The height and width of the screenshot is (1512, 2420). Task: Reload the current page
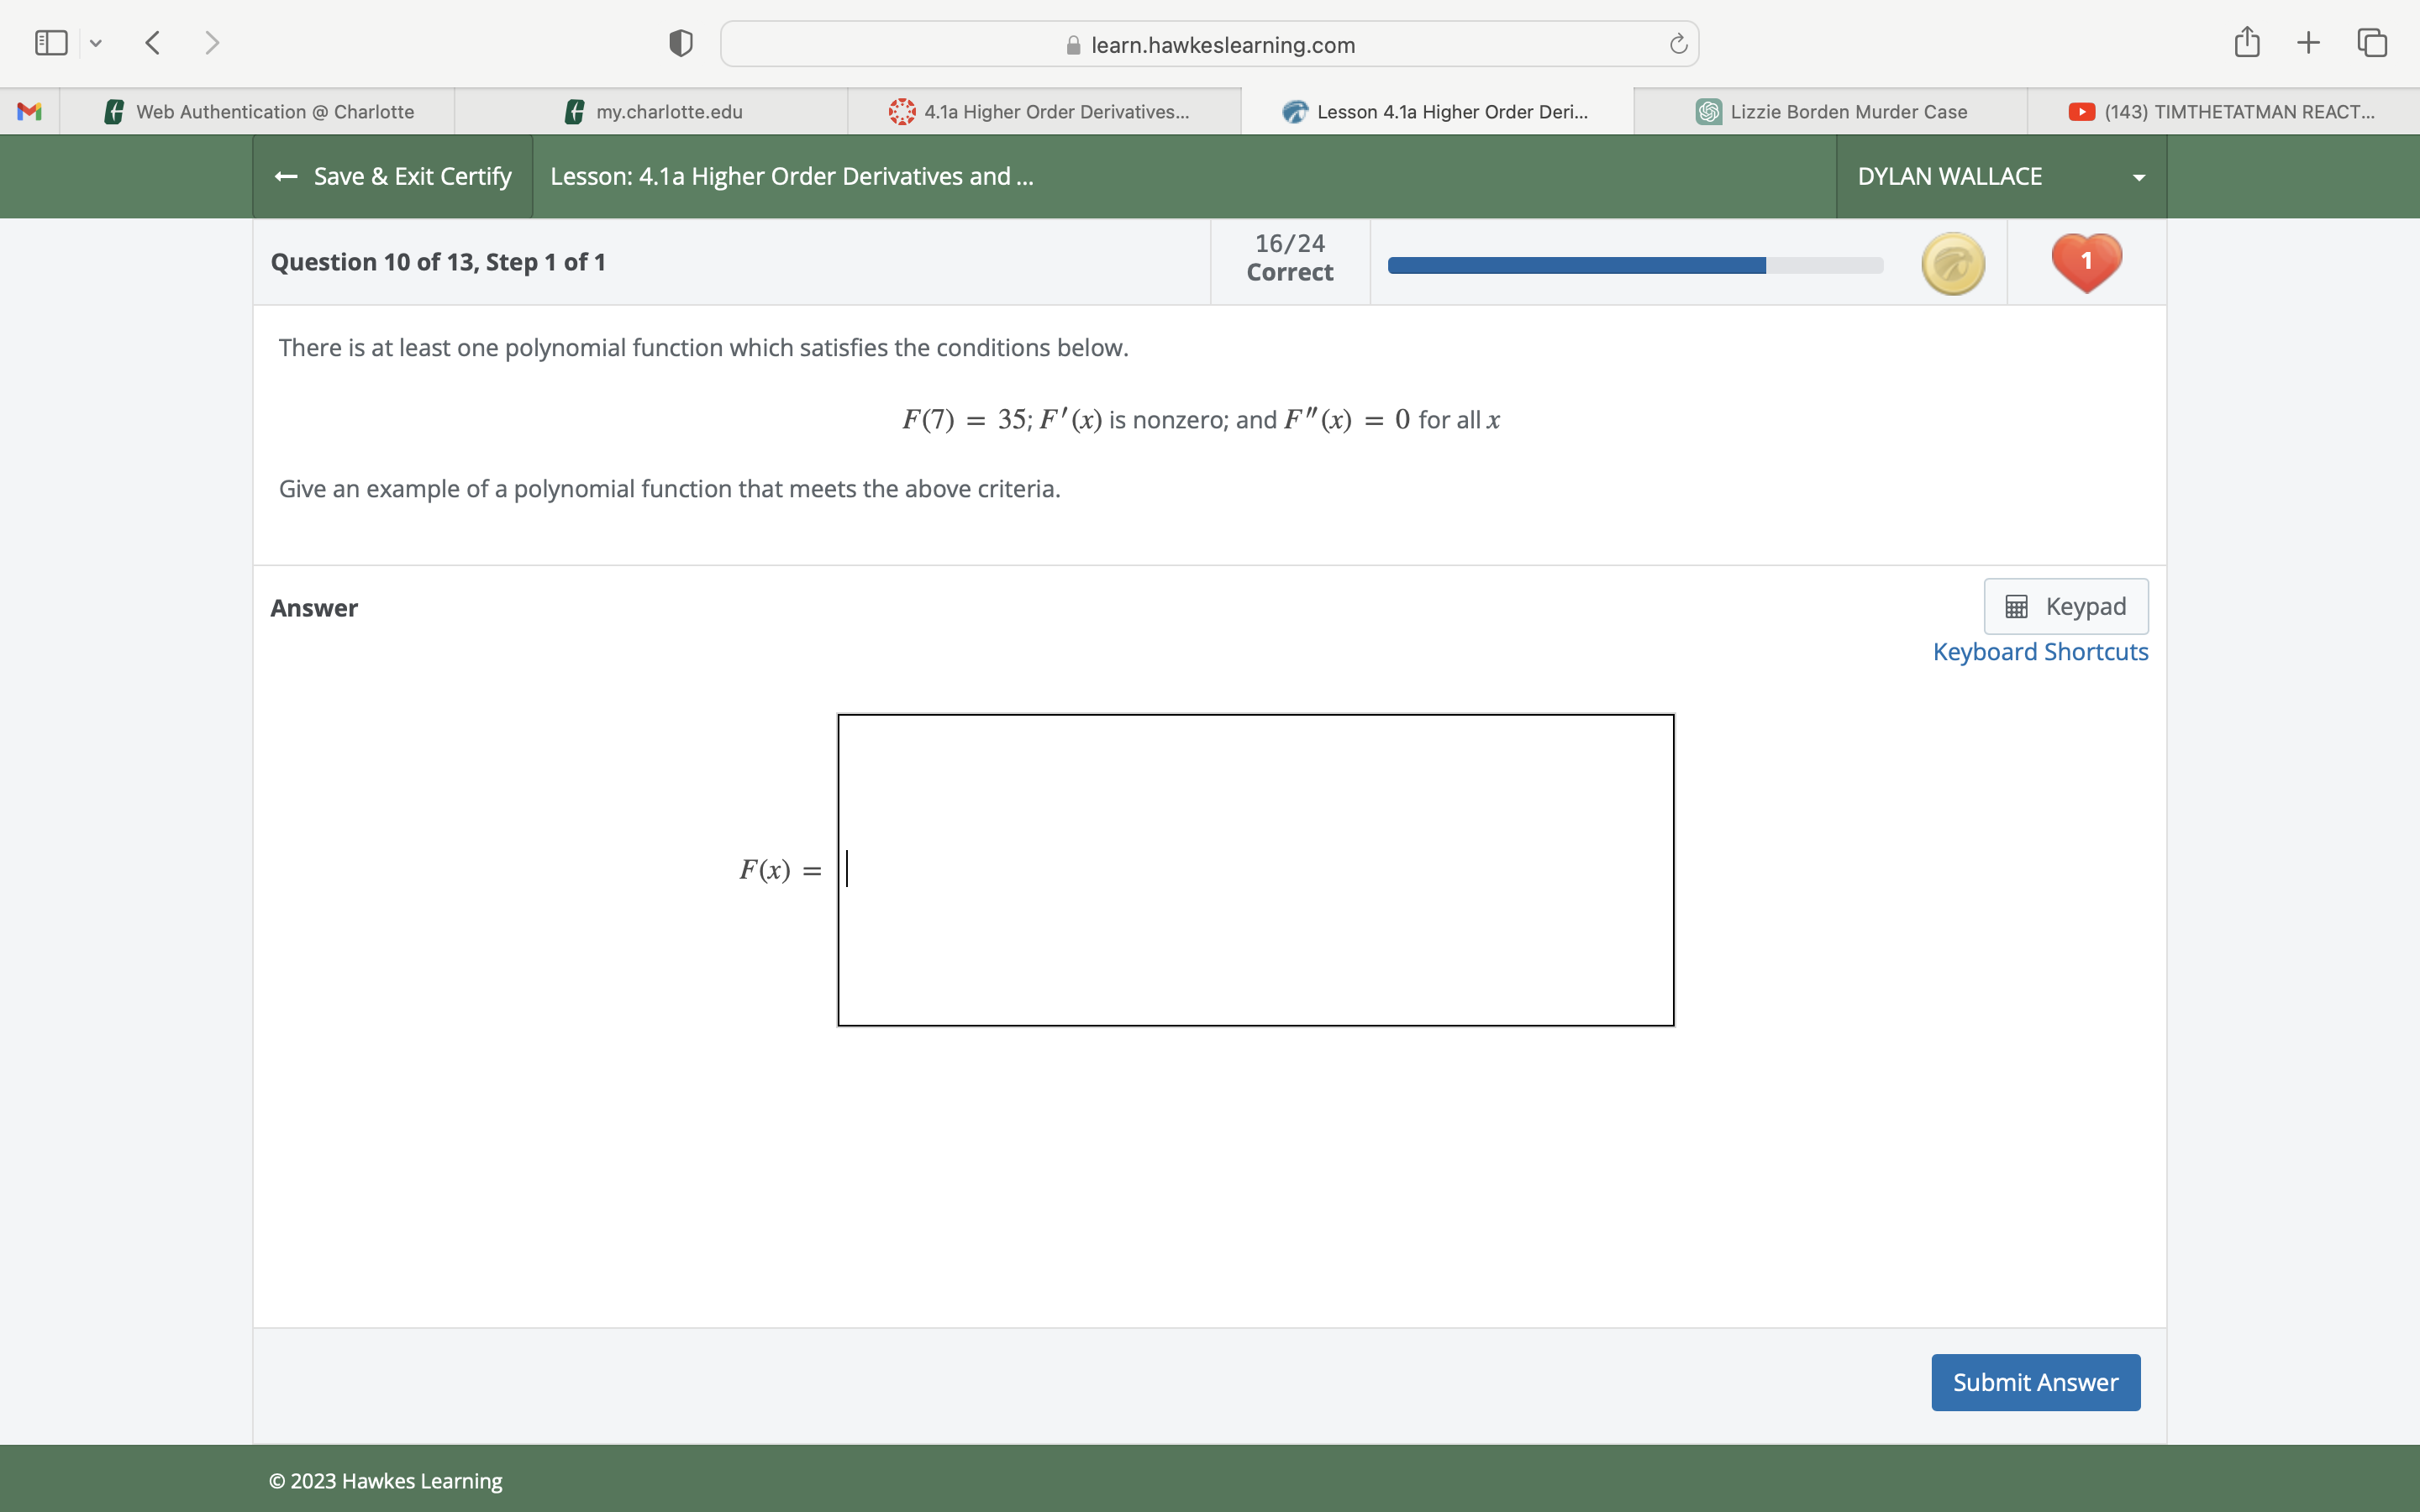[x=1676, y=43]
